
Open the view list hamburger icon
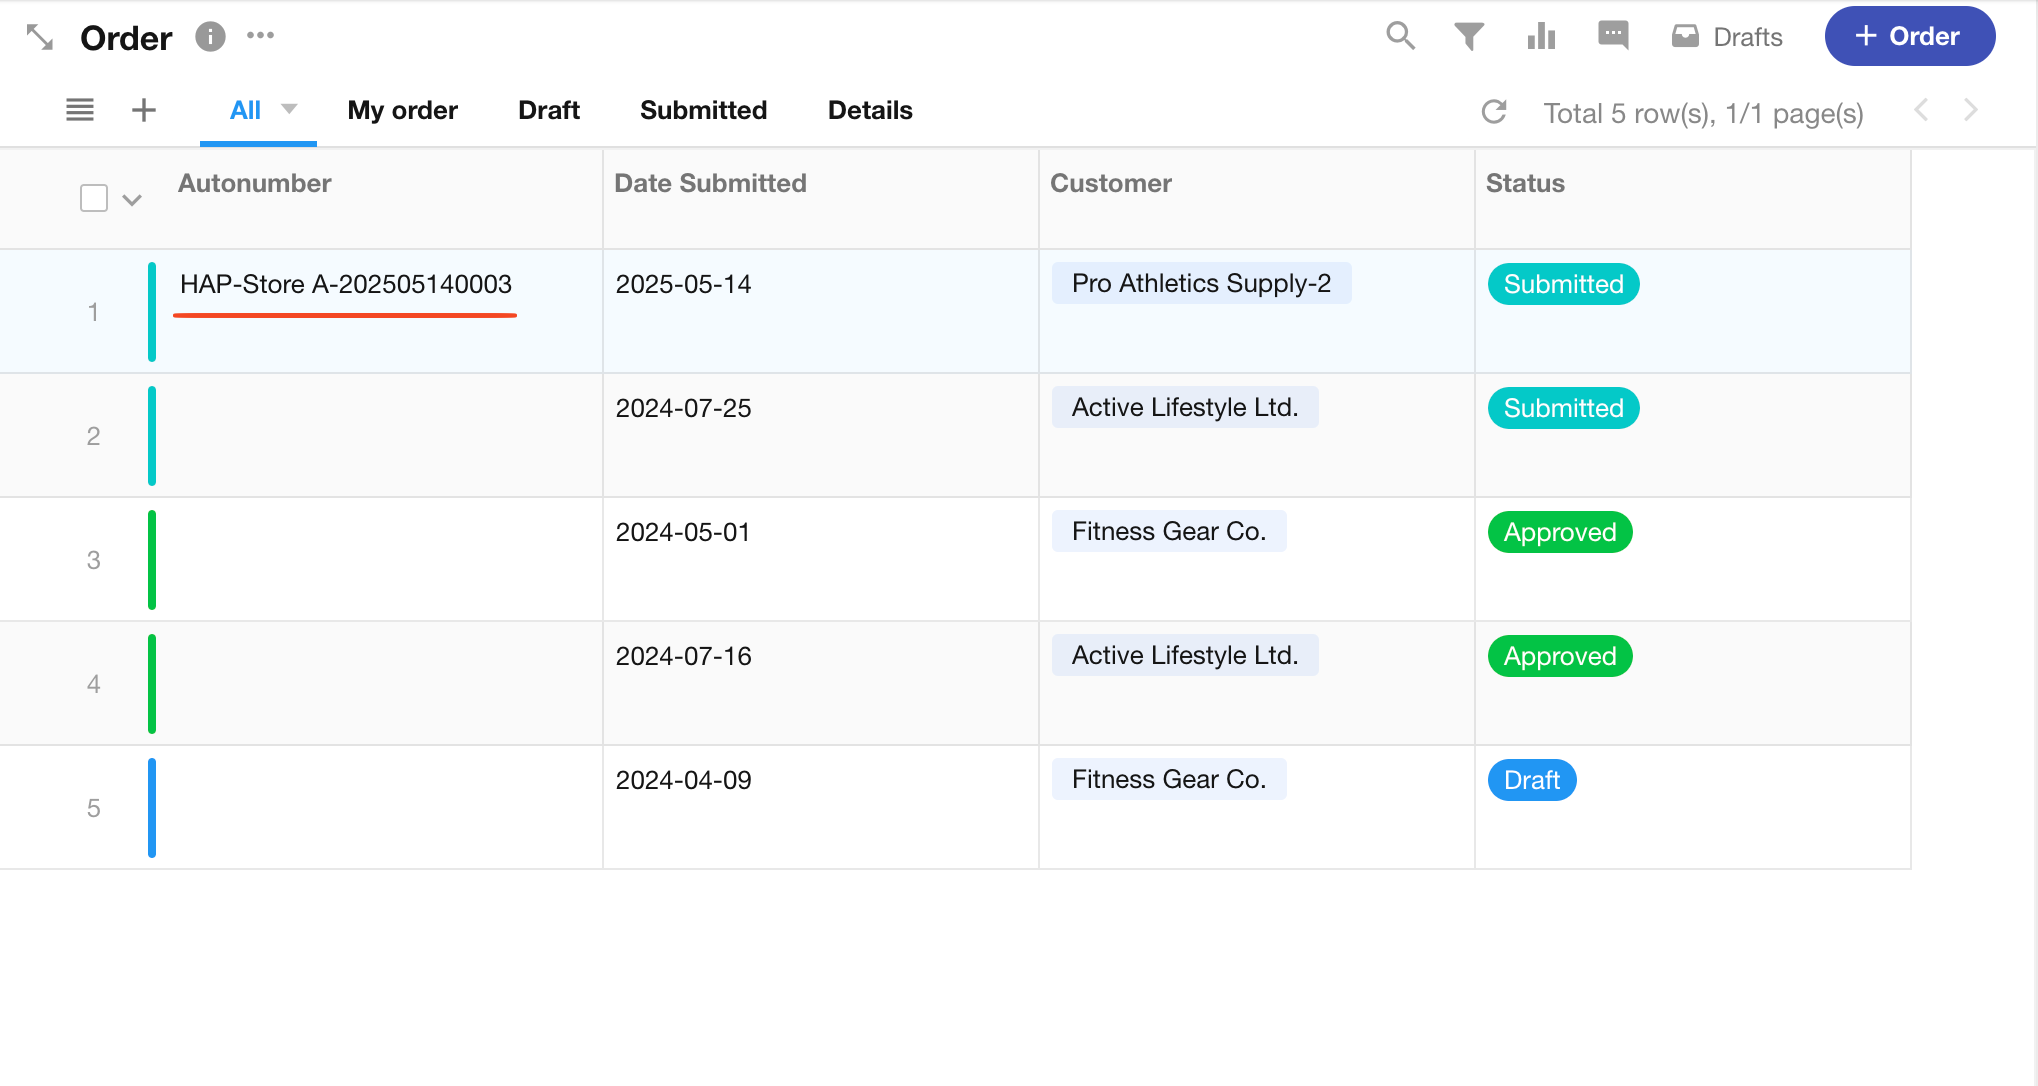tap(80, 110)
